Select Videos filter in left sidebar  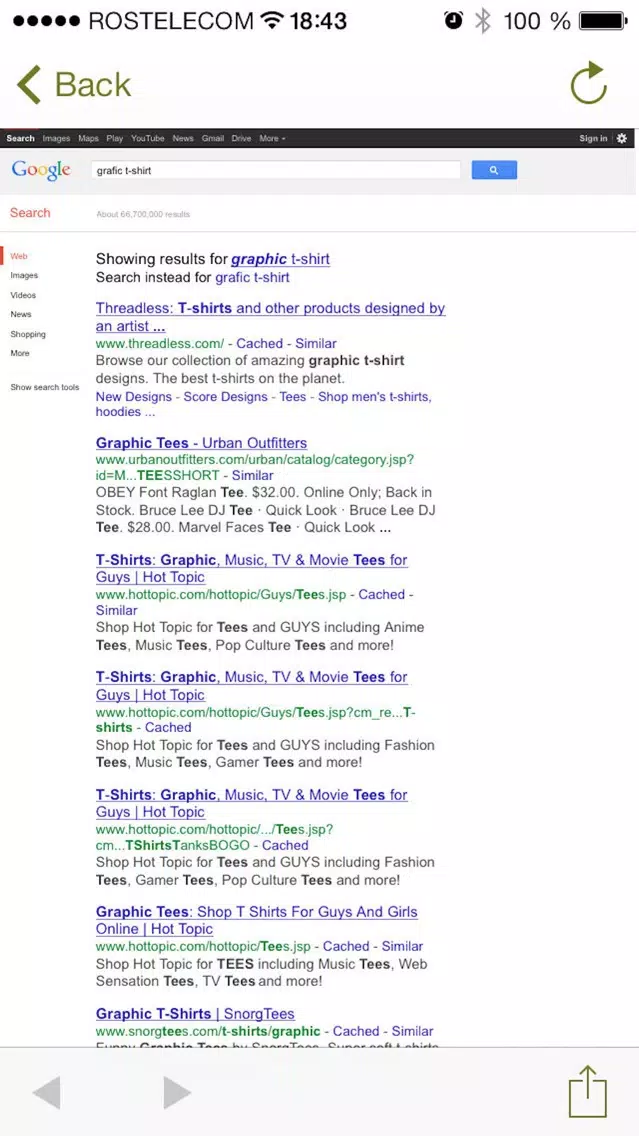pos(23,296)
